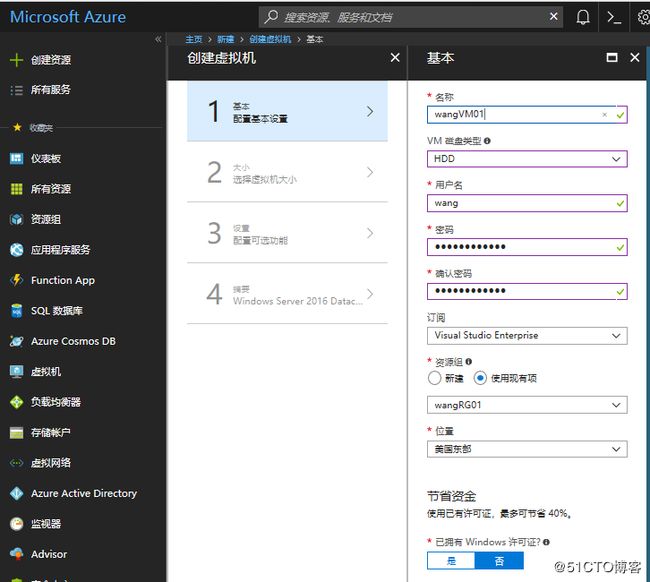The image size is (650, 582).
Task: Click the Load balancers diamond icon
Action: (x=17, y=402)
